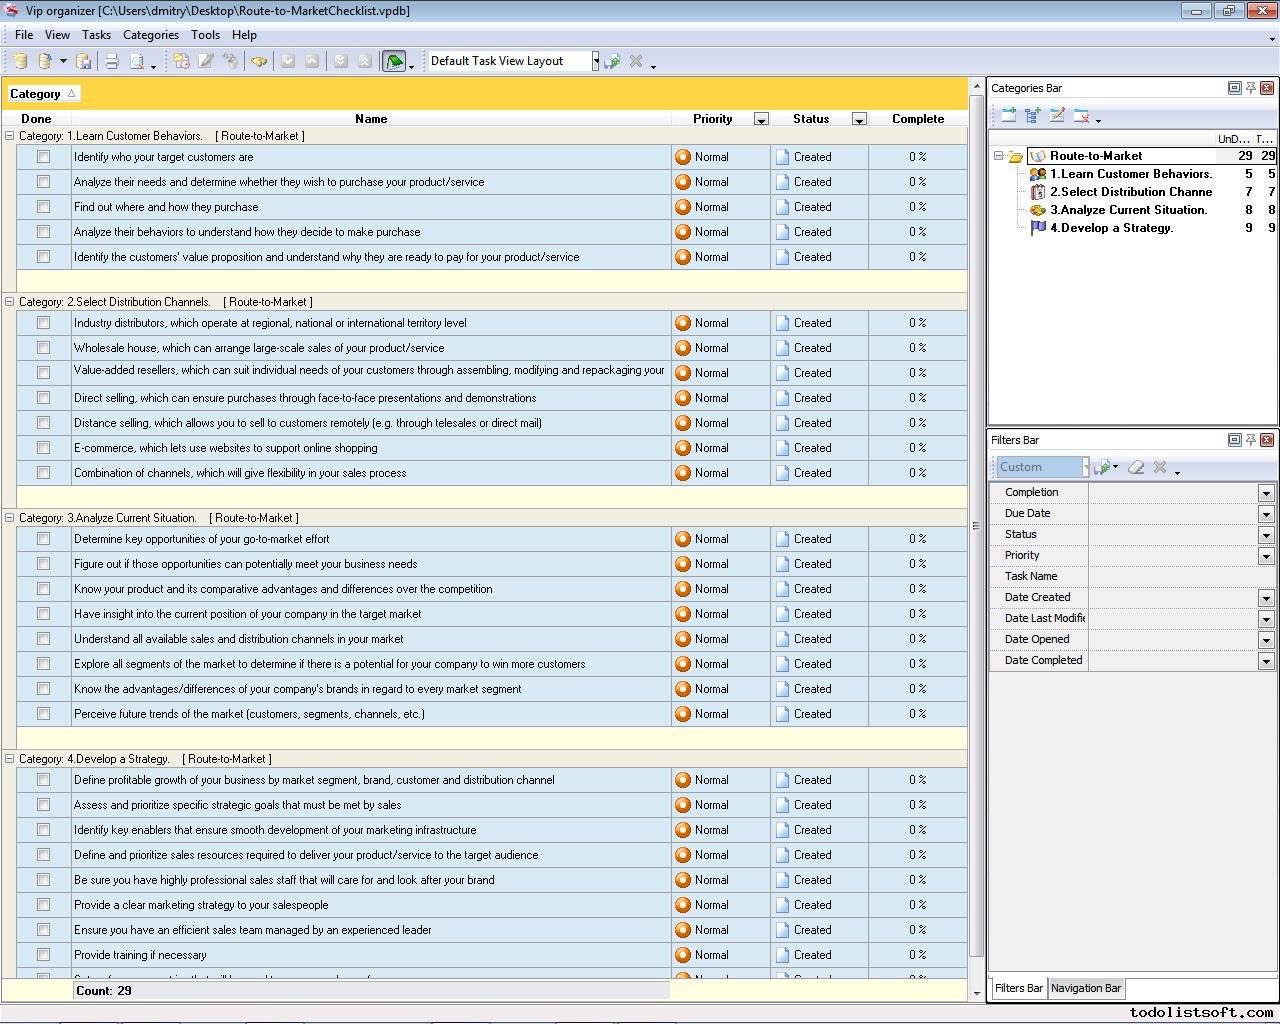Click the Save database icon in the toolbar
The image size is (1280, 1024).
click(84, 61)
